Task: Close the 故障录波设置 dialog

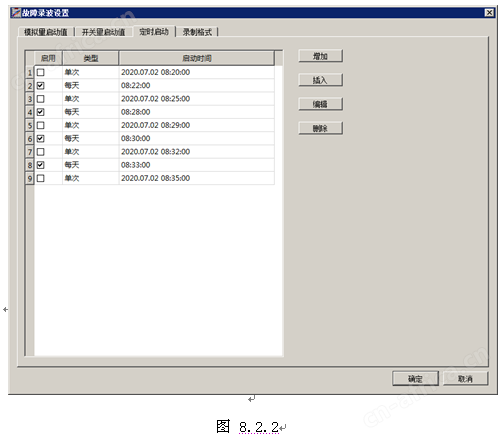Action: (x=489, y=13)
